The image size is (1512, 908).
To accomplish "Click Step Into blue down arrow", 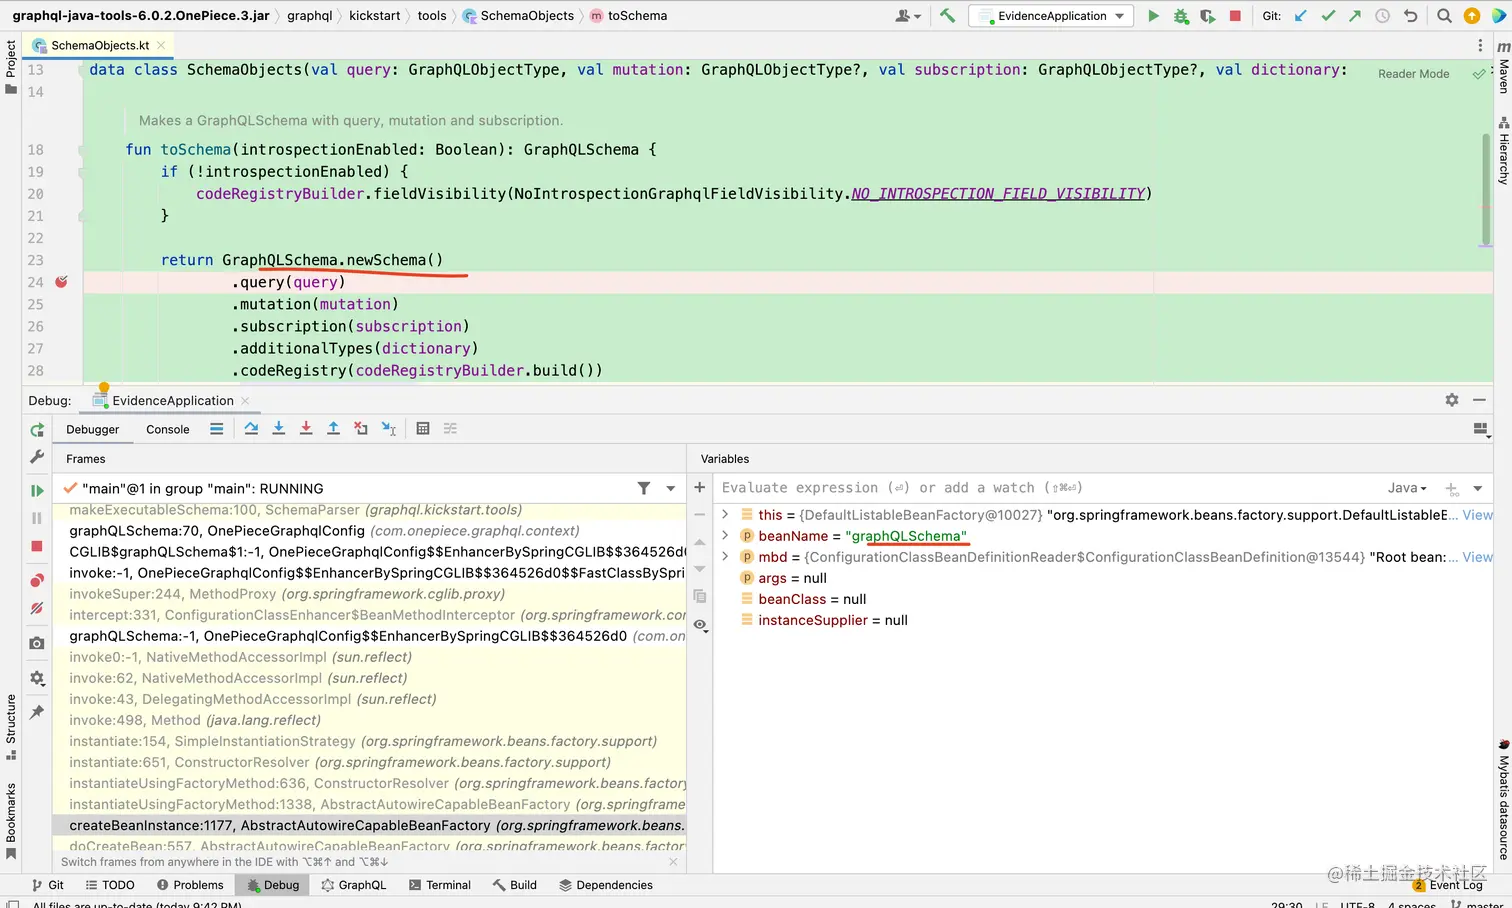I will click(x=279, y=429).
